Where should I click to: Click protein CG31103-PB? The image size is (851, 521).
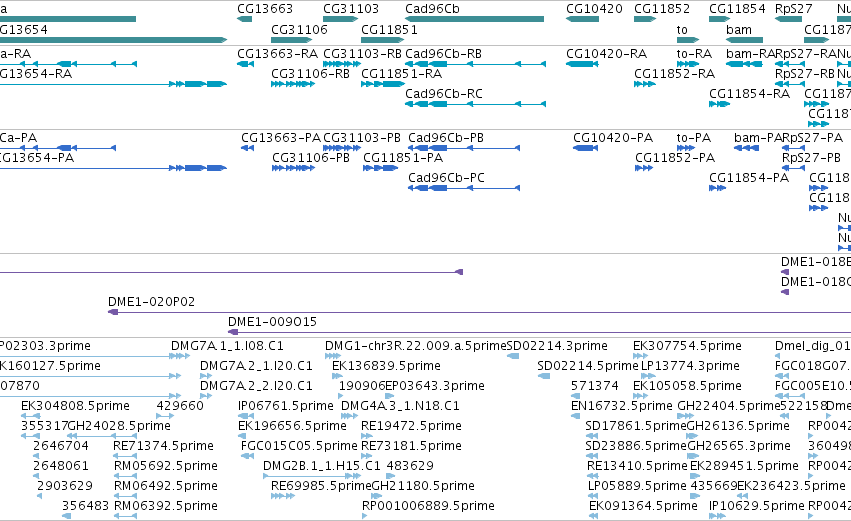pos(342,148)
